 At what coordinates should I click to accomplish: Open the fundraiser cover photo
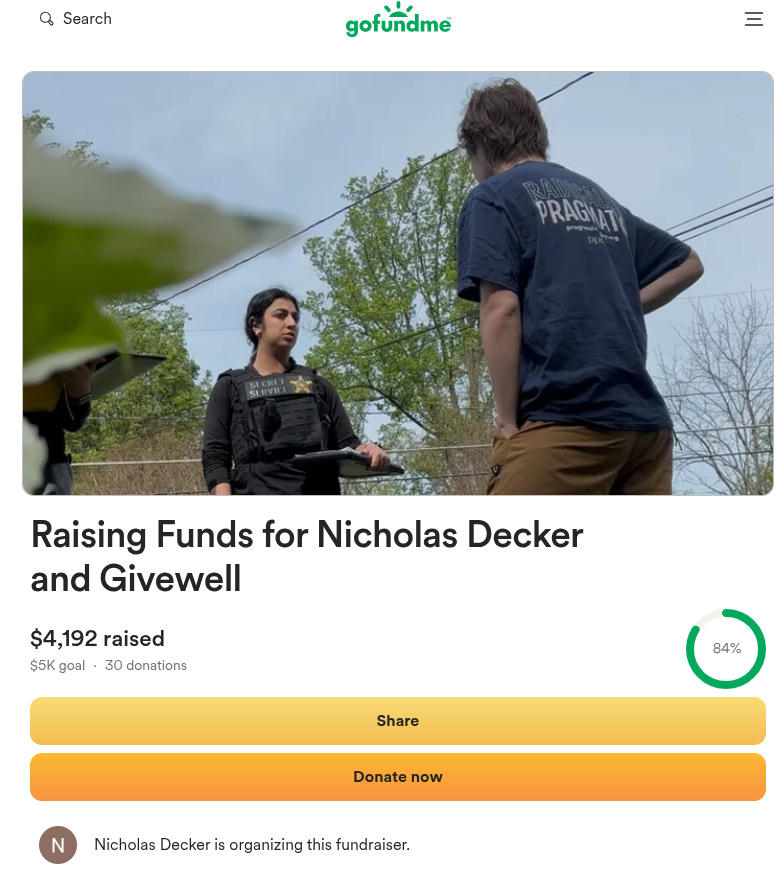pyautogui.click(x=398, y=283)
